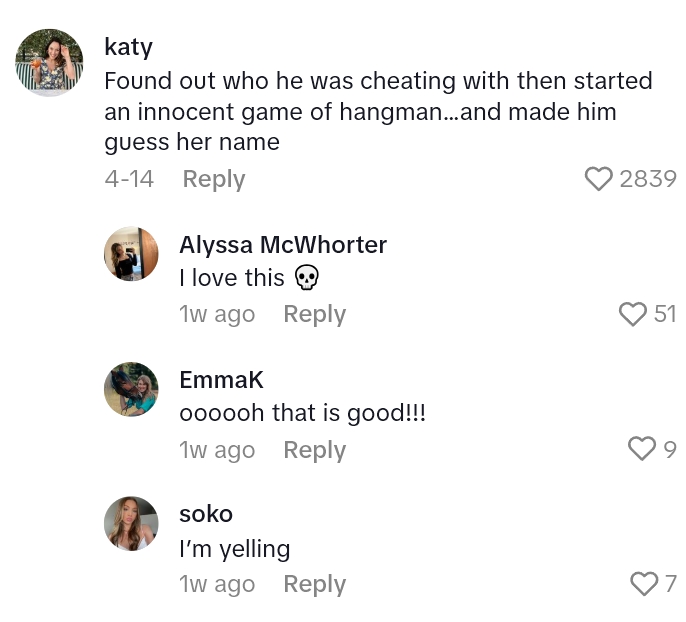Go to Alyssa McWhorter's profile via name

(282, 244)
